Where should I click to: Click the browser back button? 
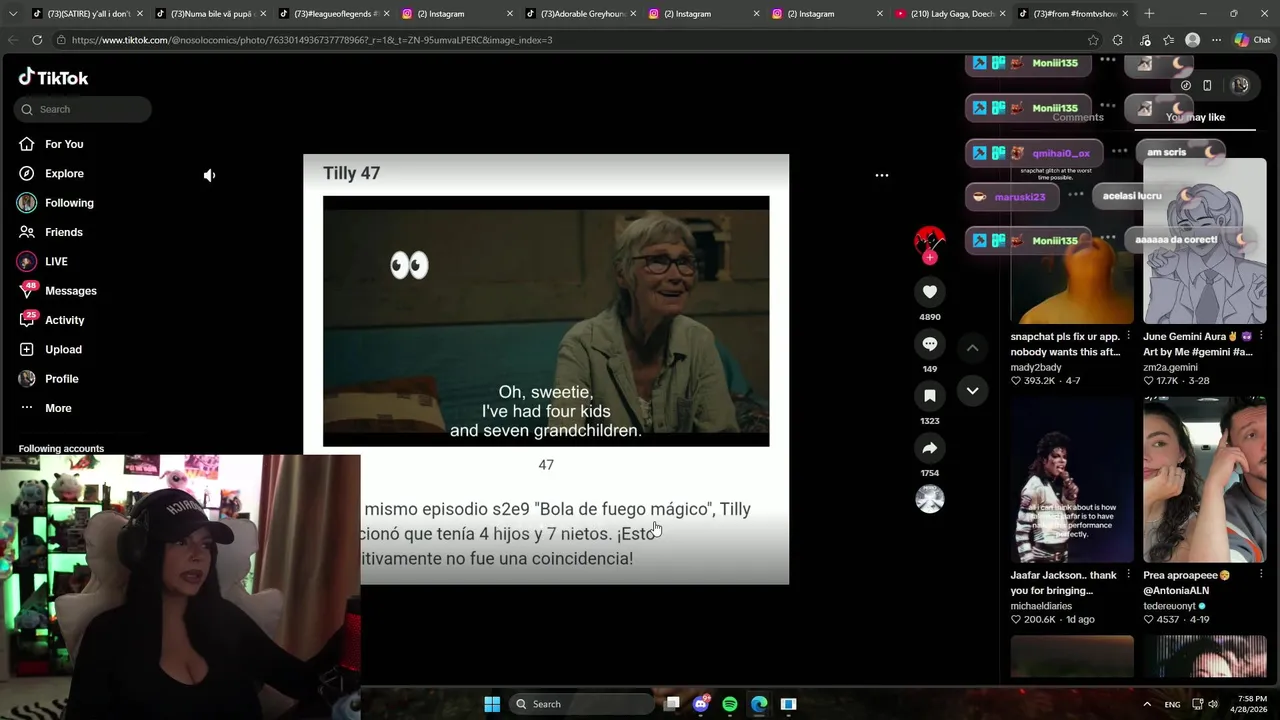(x=13, y=40)
